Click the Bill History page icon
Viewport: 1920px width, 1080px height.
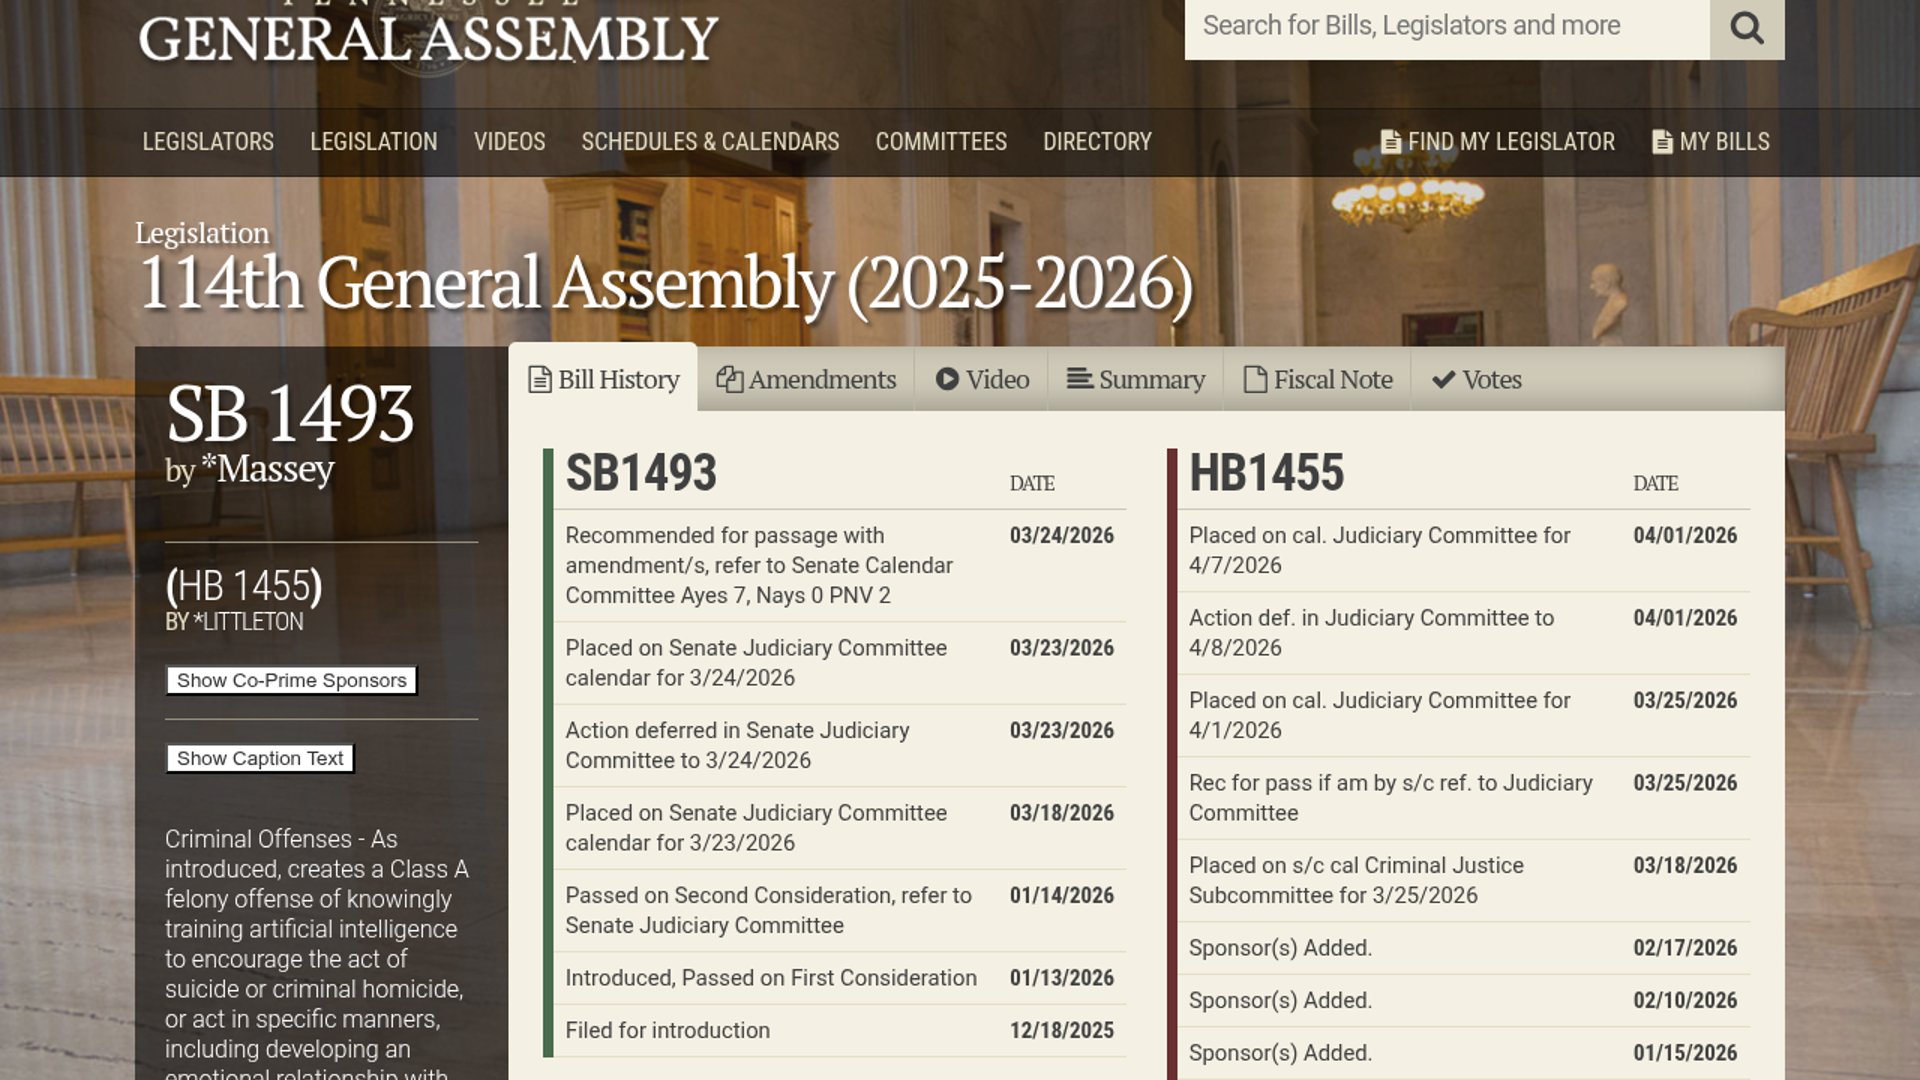[x=540, y=380]
